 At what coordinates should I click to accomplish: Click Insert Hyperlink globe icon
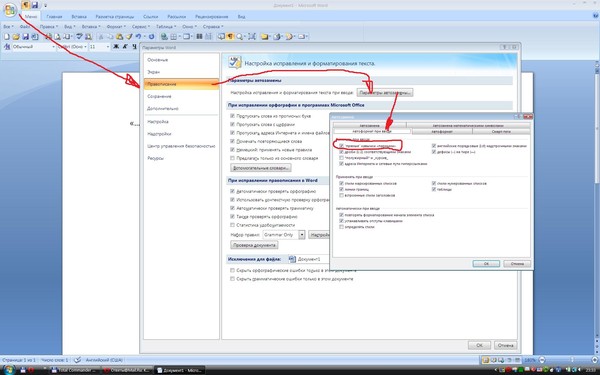click(165, 37)
